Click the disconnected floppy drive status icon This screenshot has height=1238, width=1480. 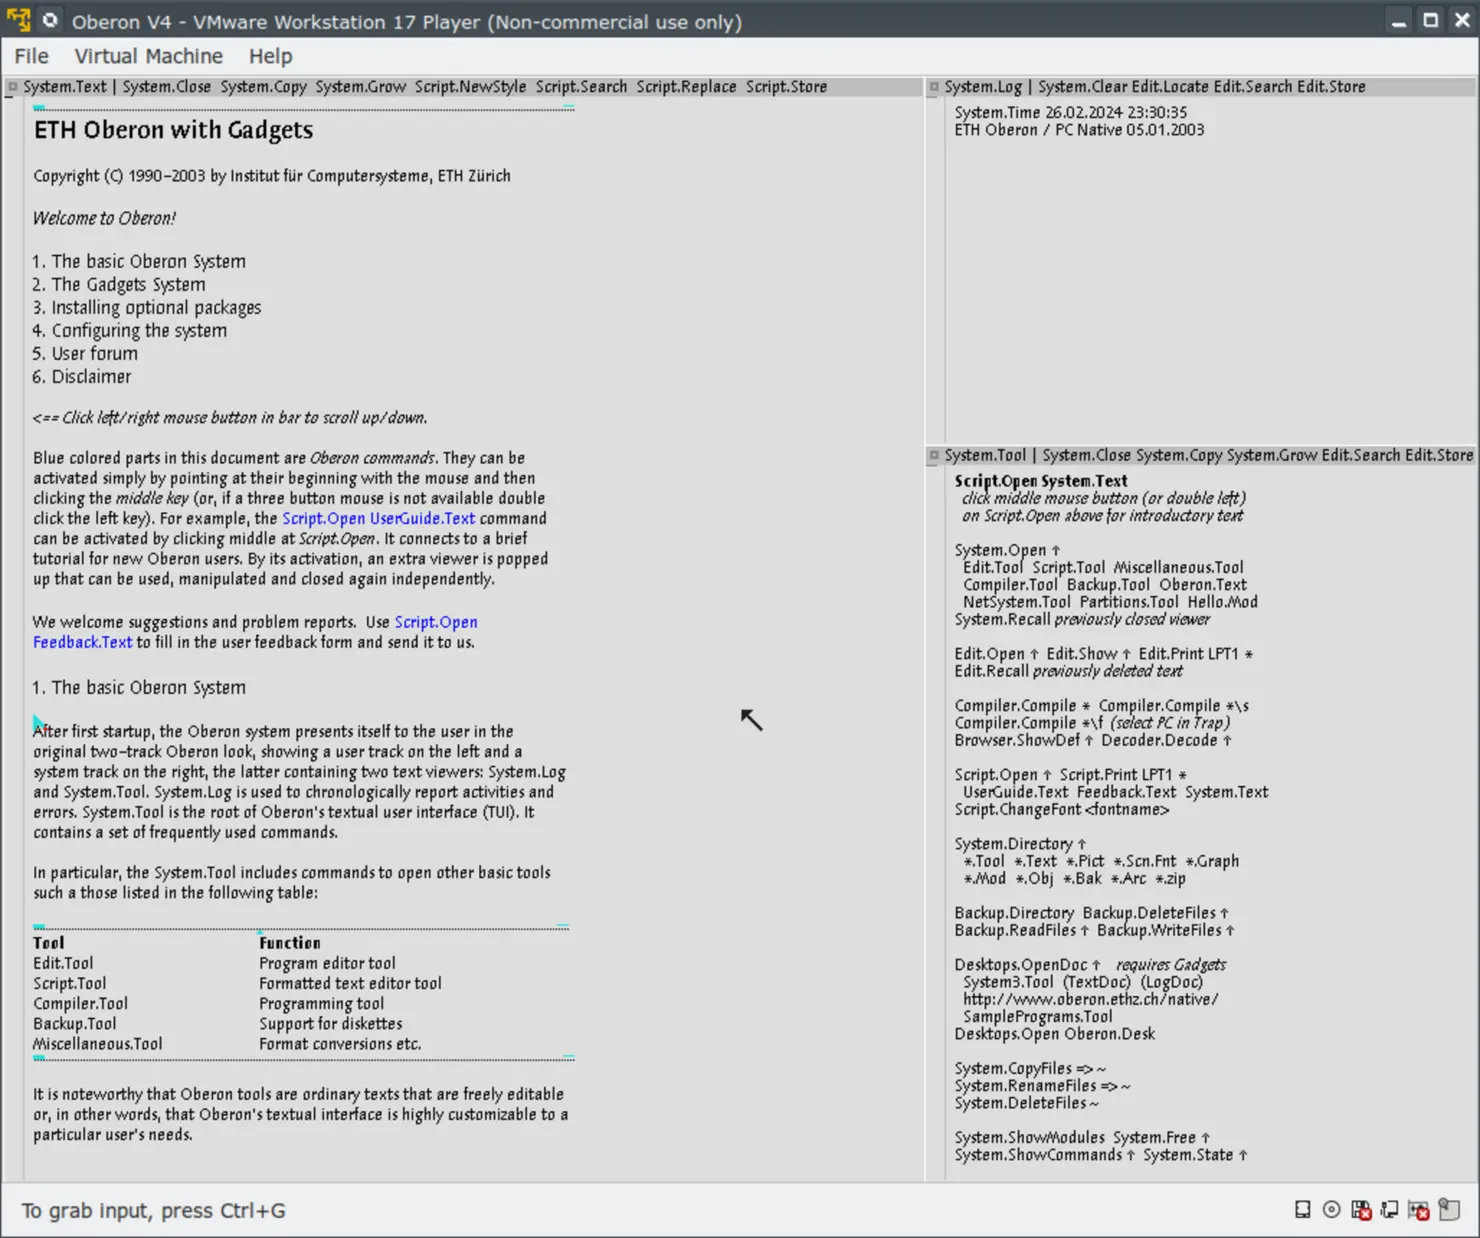tap(1360, 1210)
